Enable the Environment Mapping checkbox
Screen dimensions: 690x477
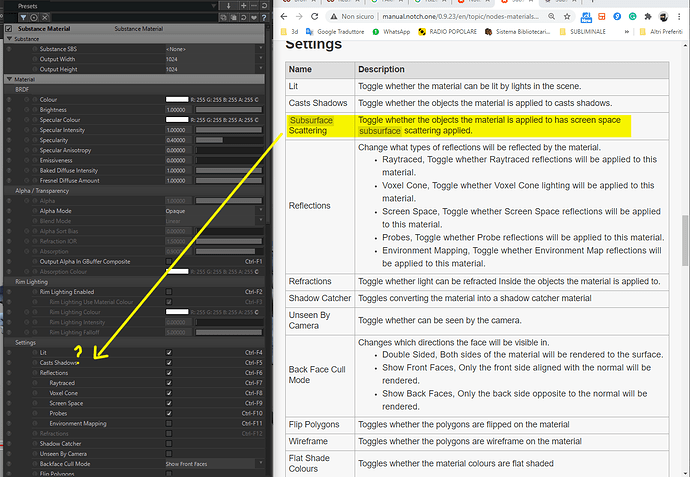point(169,423)
